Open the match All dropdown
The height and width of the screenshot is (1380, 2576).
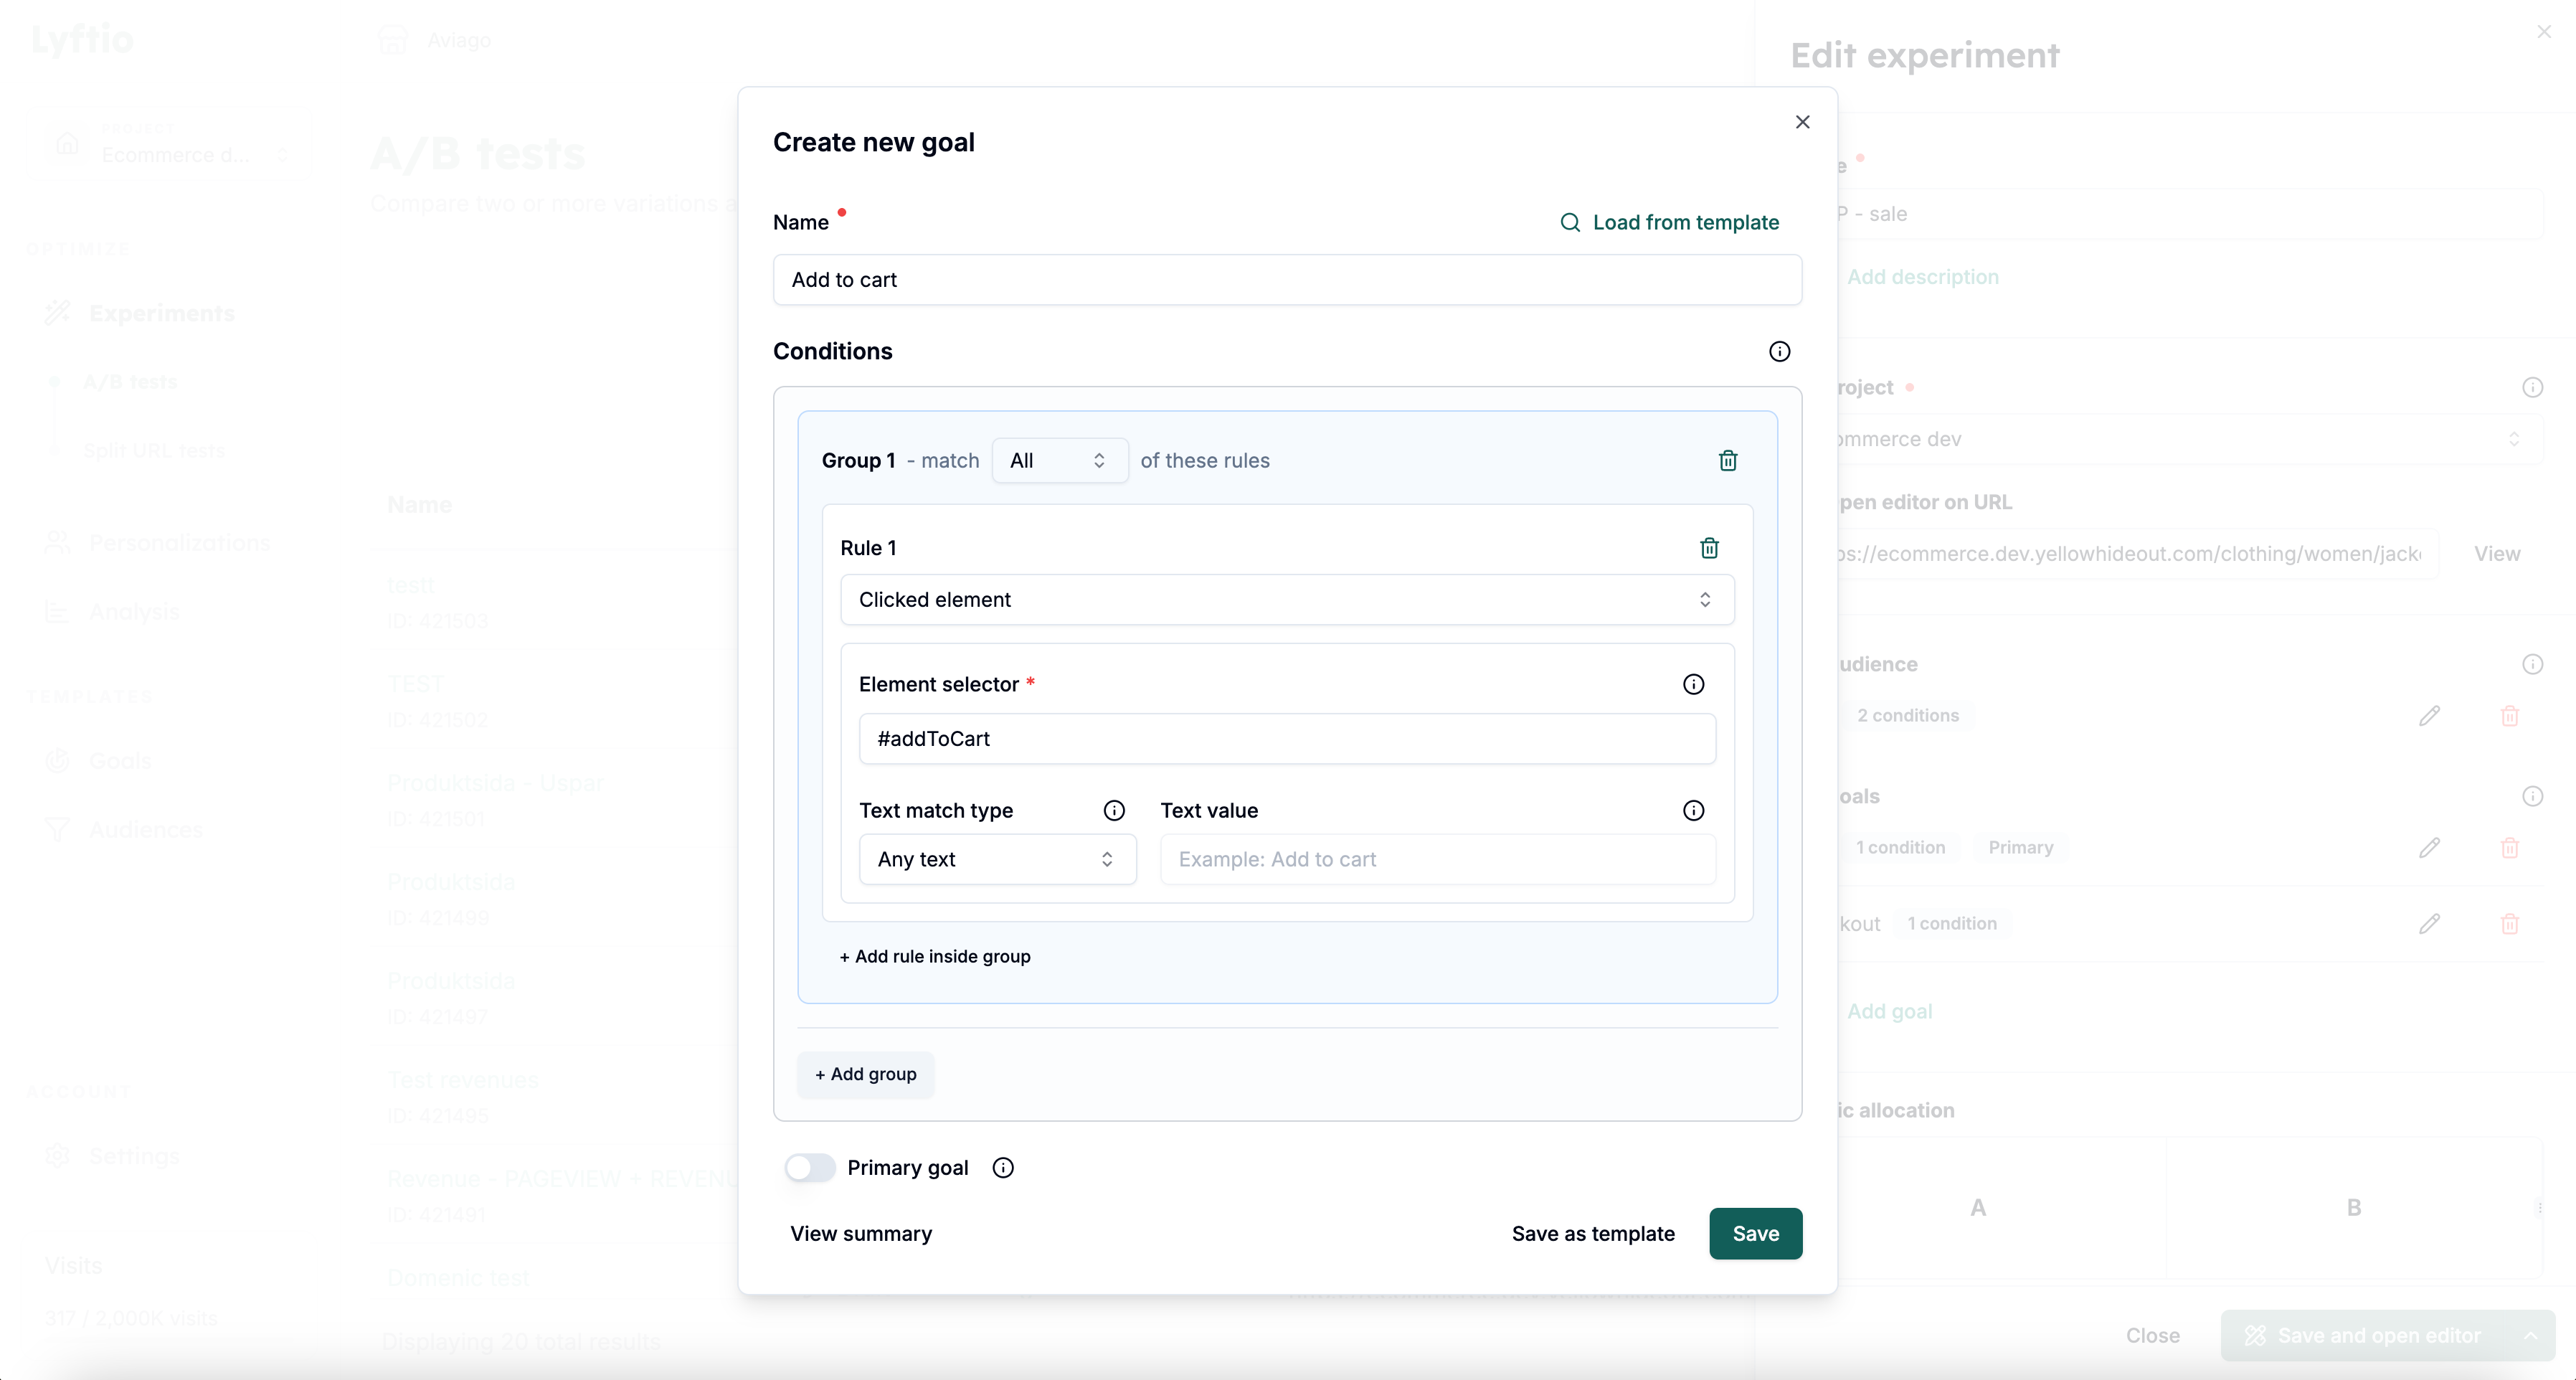tap(1059, 461)
